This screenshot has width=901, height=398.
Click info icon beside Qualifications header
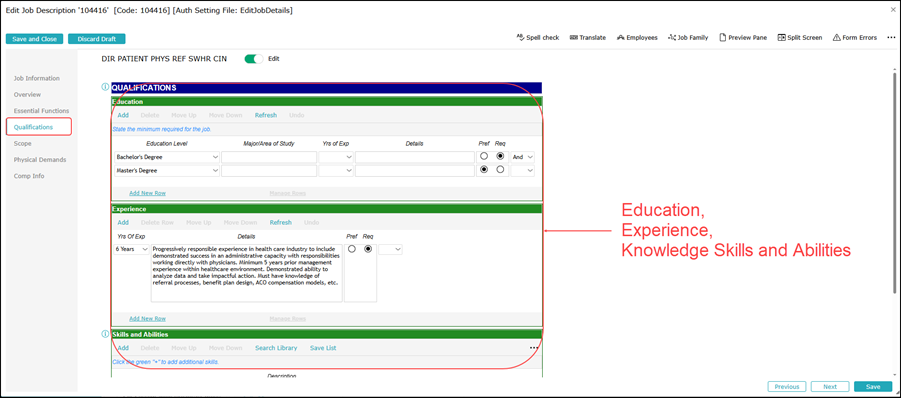(105, 87)
